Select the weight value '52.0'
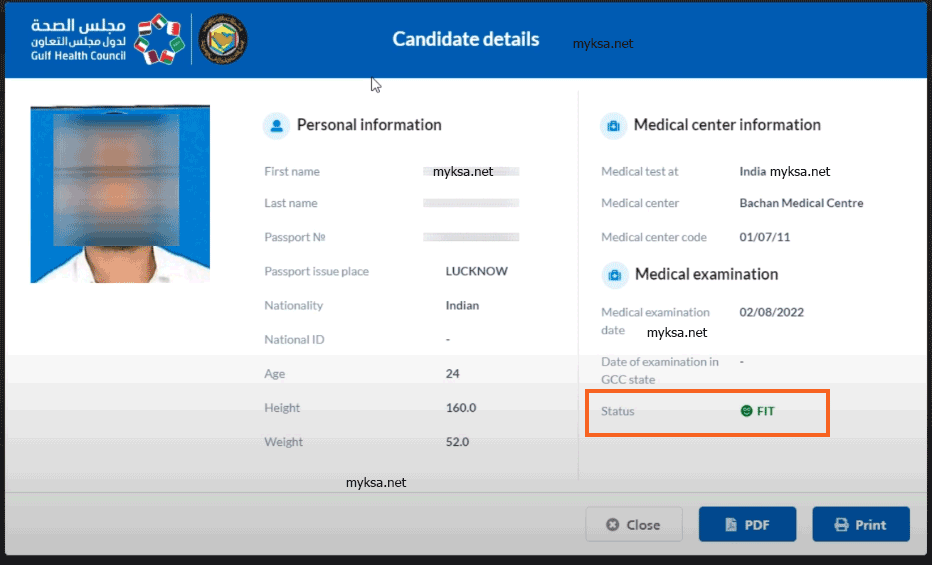Viewport: 932px width, 565px height. coord(457,442)
